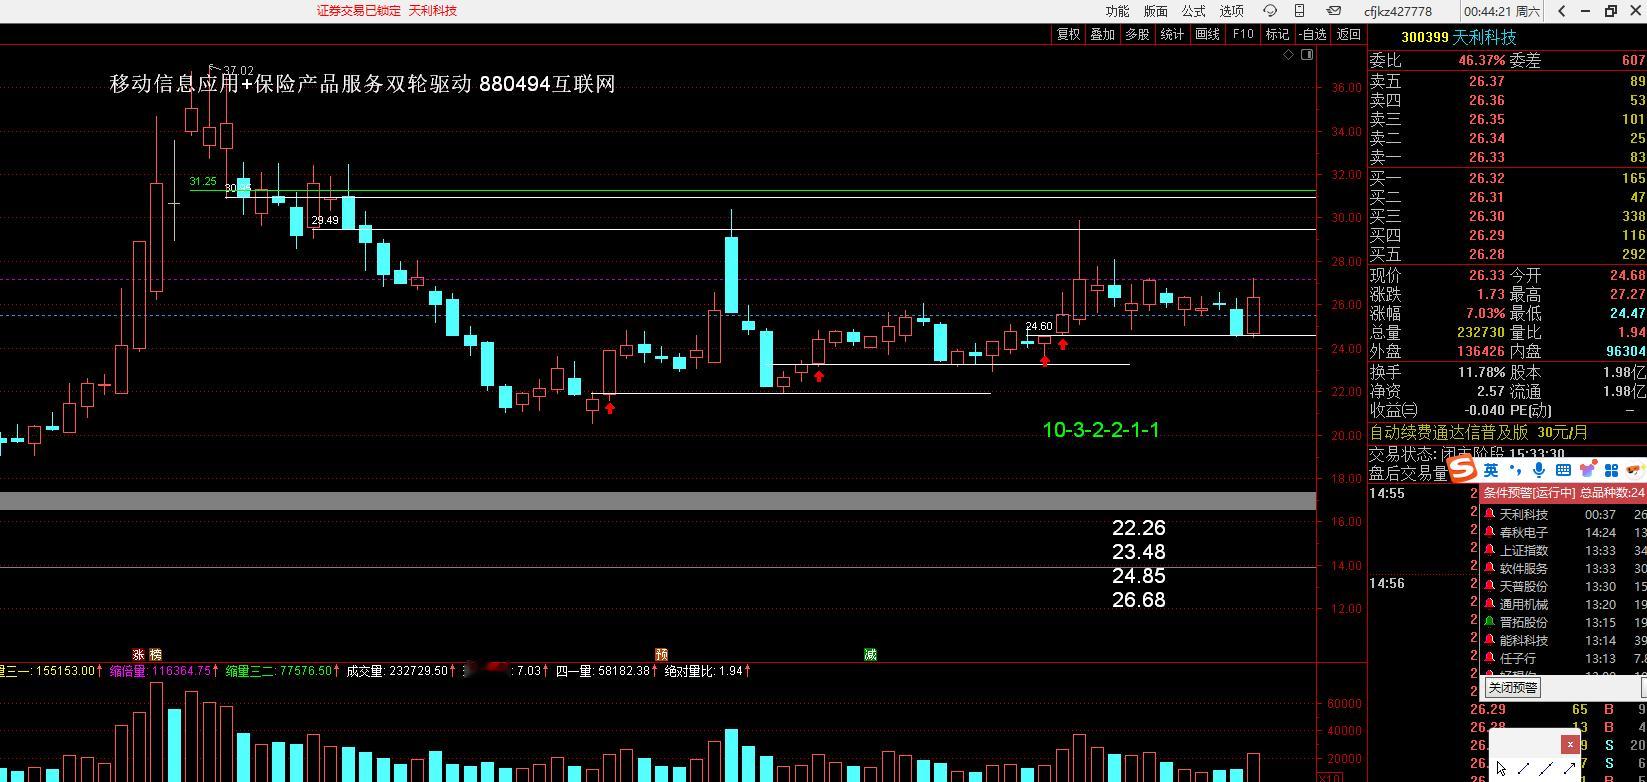Select the arrow line tool in palette

[x=1570, y=768]
